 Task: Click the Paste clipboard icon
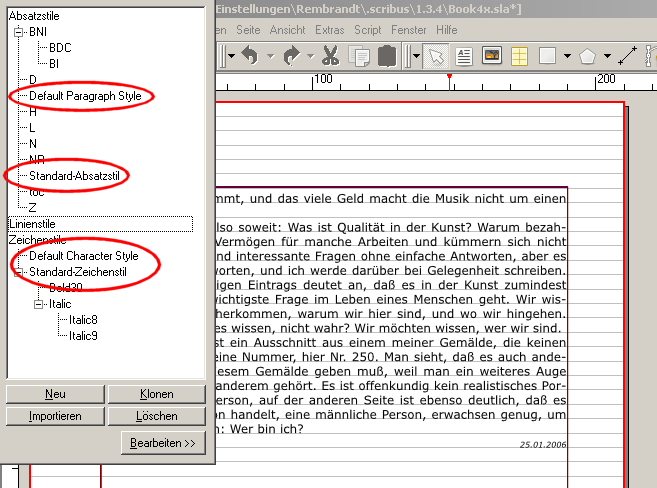pos(388,56)
